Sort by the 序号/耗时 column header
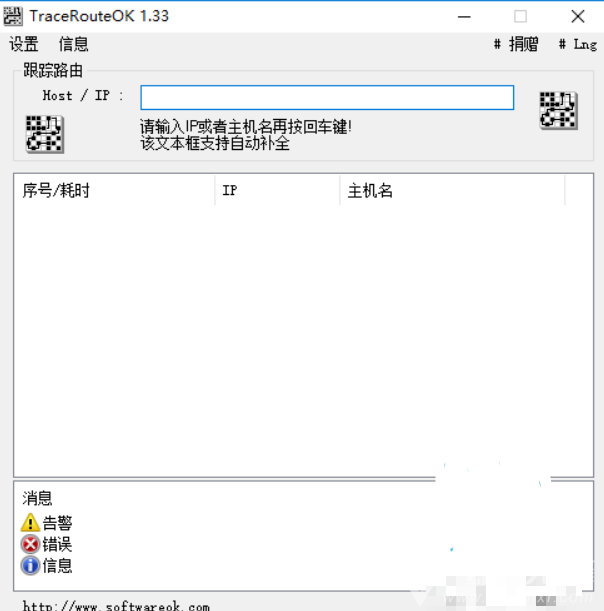This screenshot has height=611, width=604. pos(114,190)
